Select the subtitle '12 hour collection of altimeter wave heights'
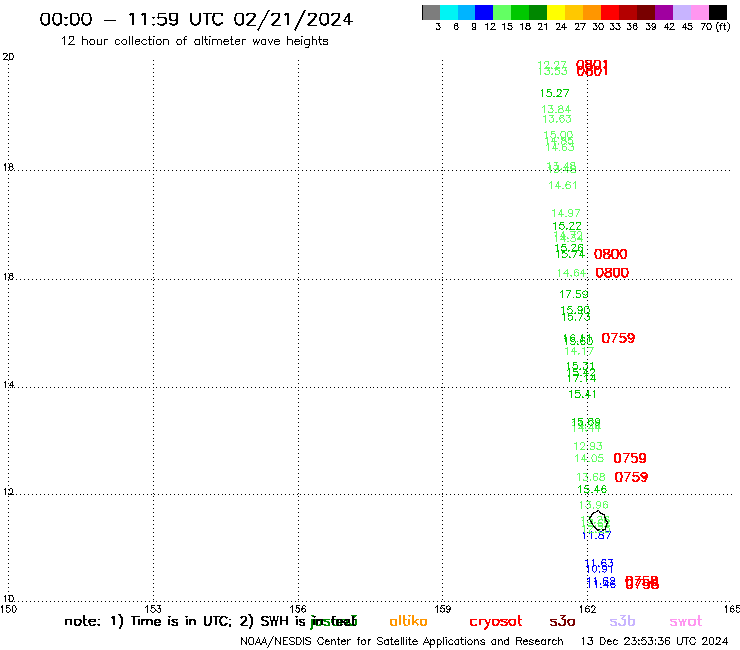 point(194,41)
